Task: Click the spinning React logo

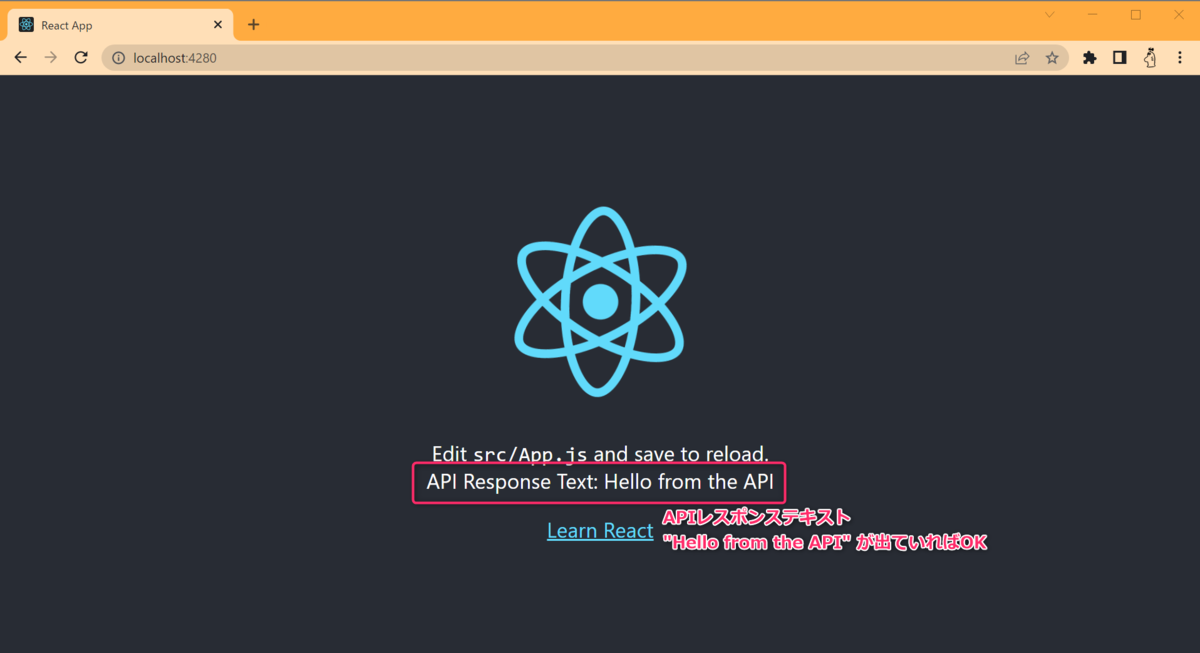Action: [x=601, y=301]
